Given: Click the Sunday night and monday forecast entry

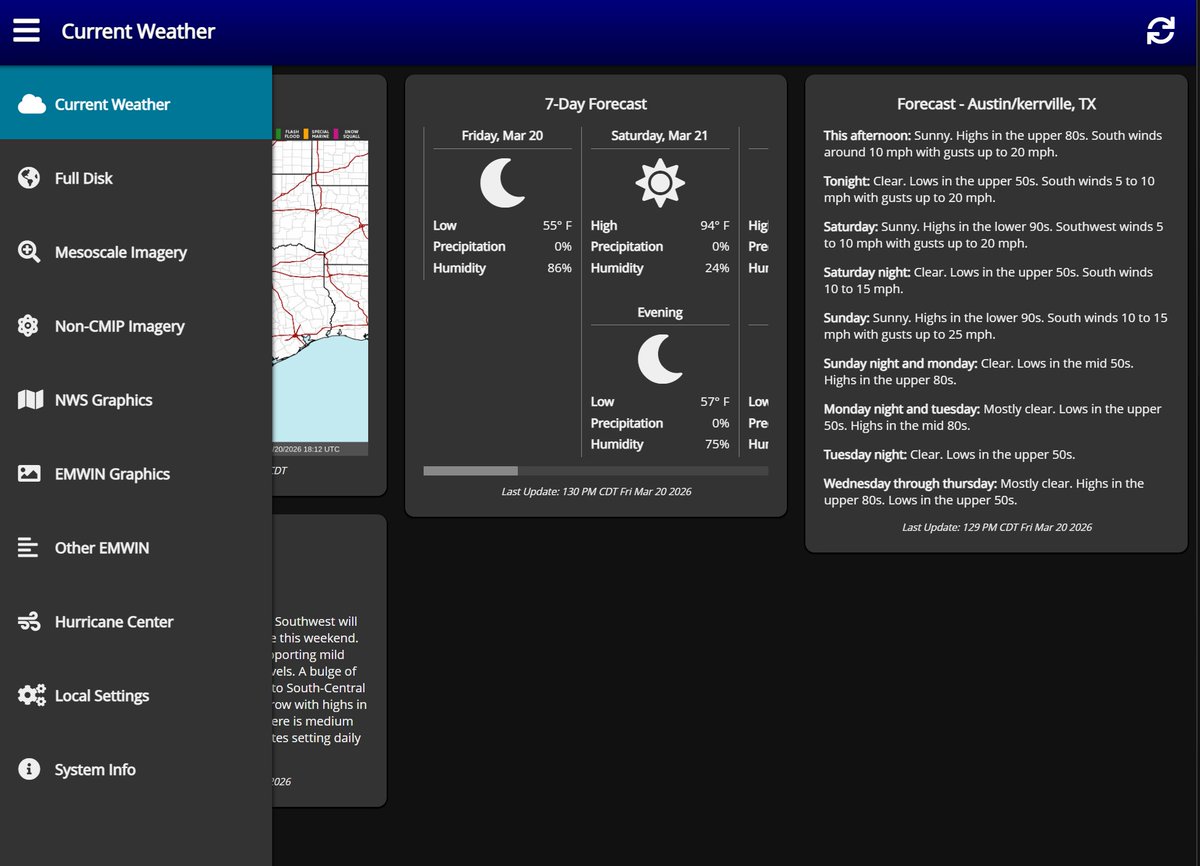Looking at the screenshot, I should point(996,372).
